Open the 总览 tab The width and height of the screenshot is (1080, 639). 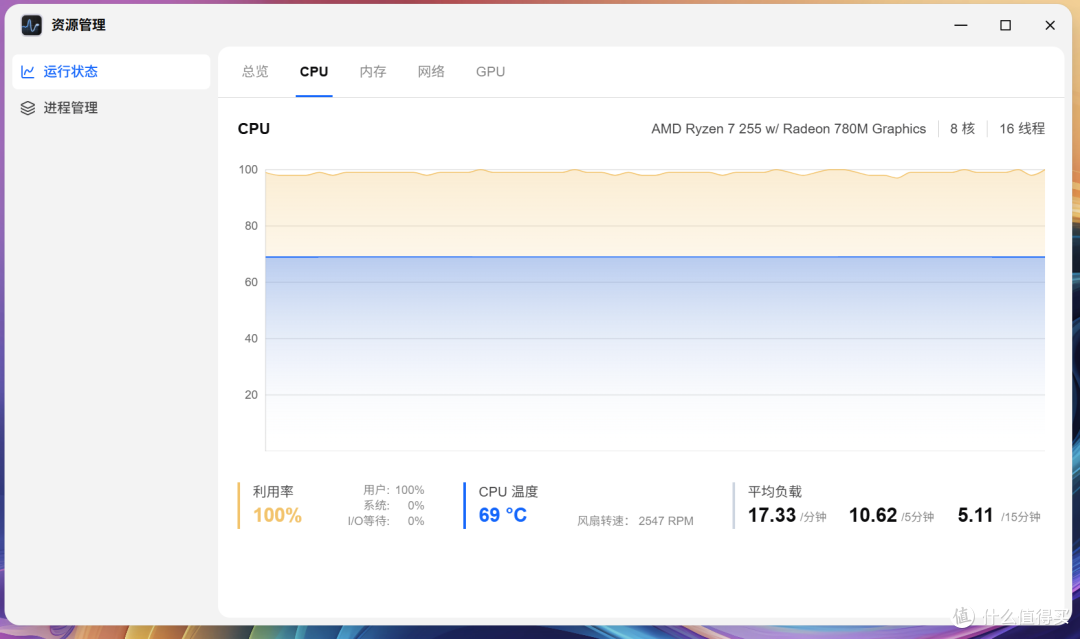256,72
